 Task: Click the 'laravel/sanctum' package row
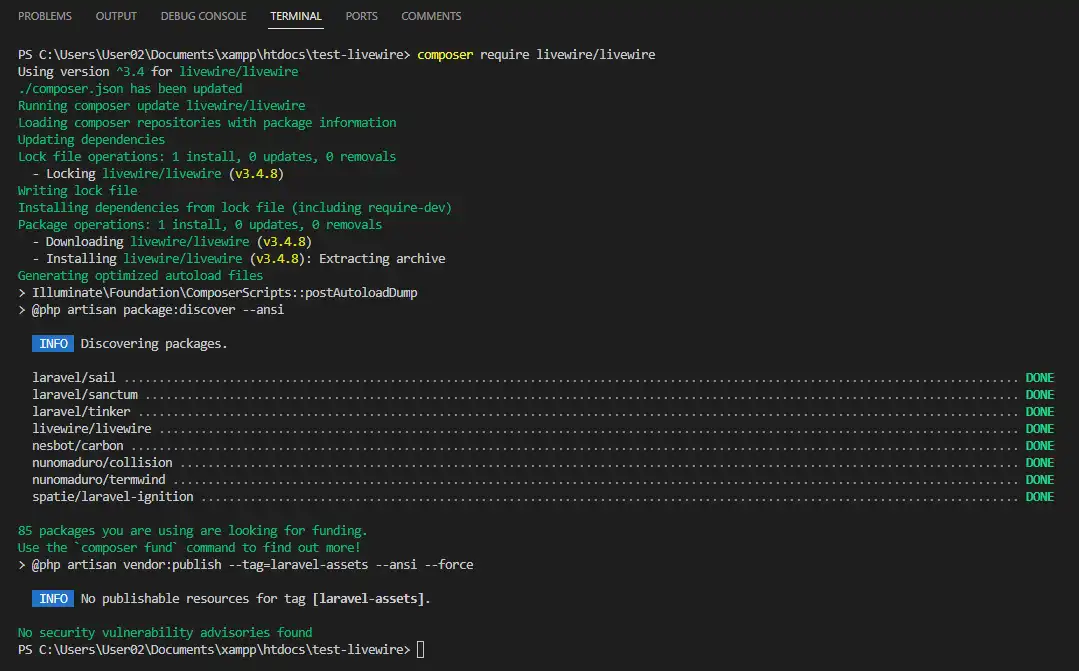[543, 394]
